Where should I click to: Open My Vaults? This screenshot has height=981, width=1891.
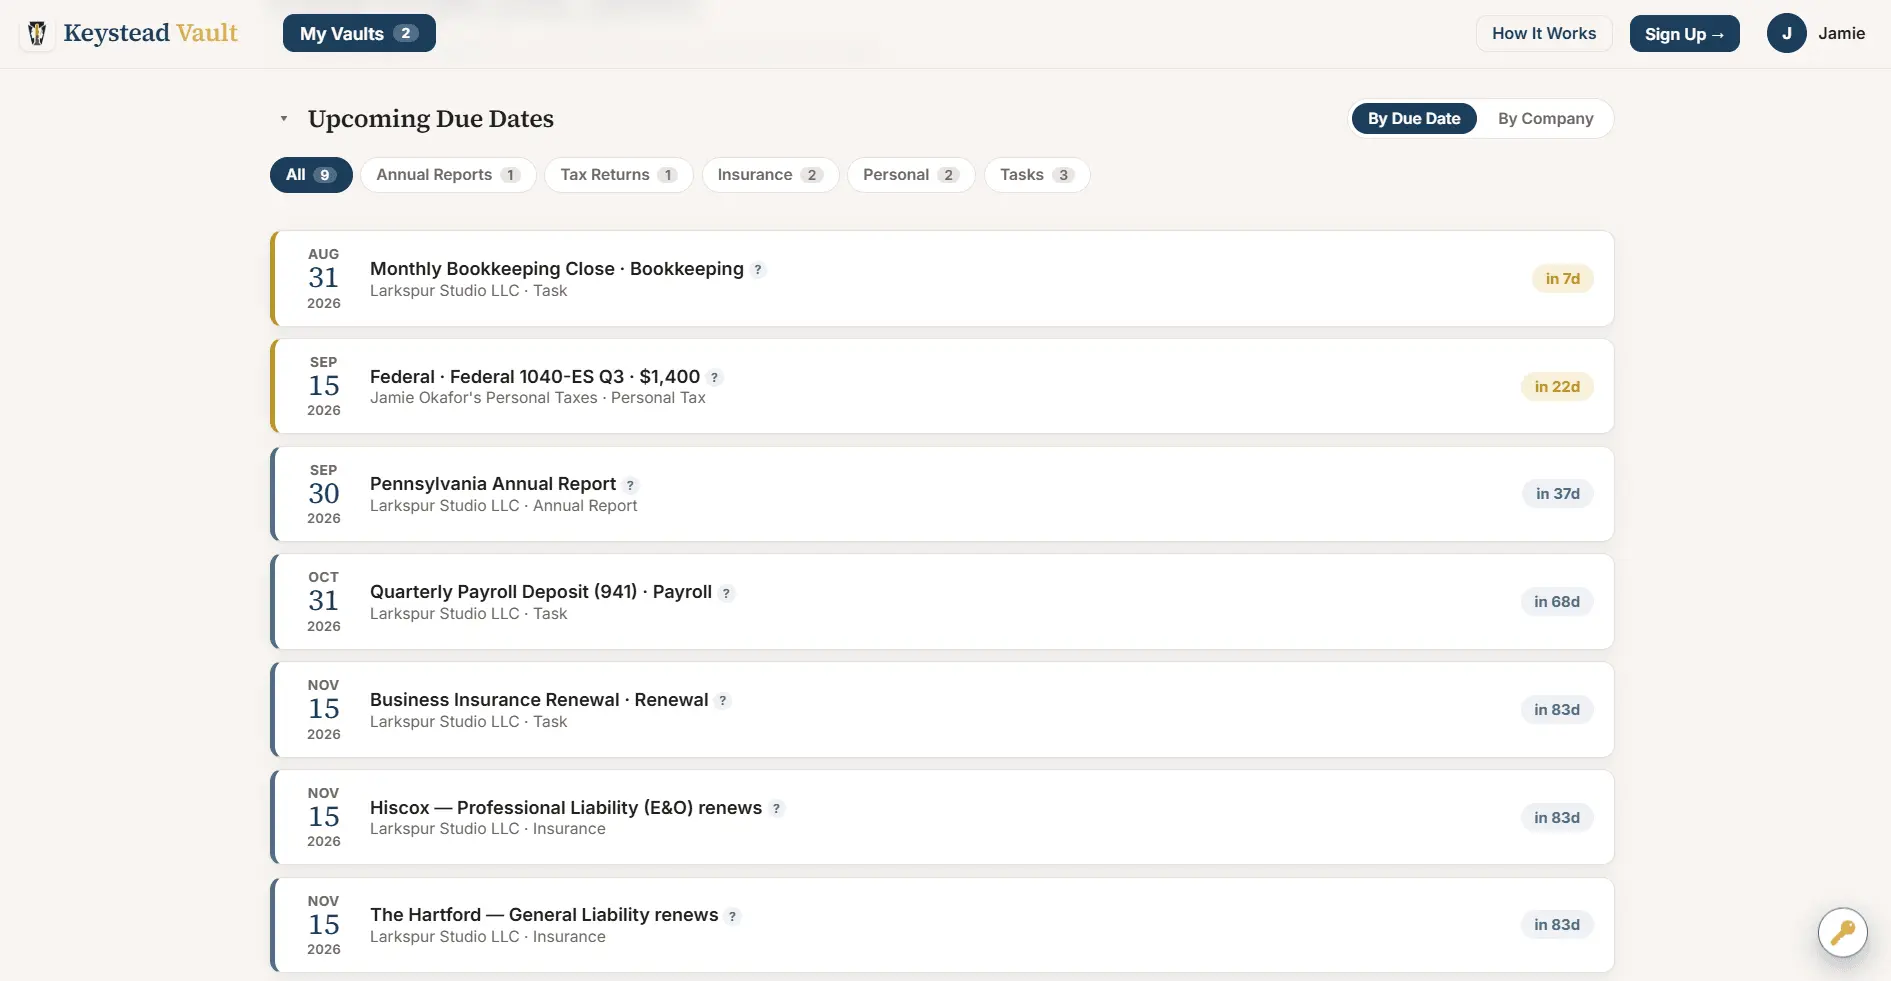[x=359, y=33]
